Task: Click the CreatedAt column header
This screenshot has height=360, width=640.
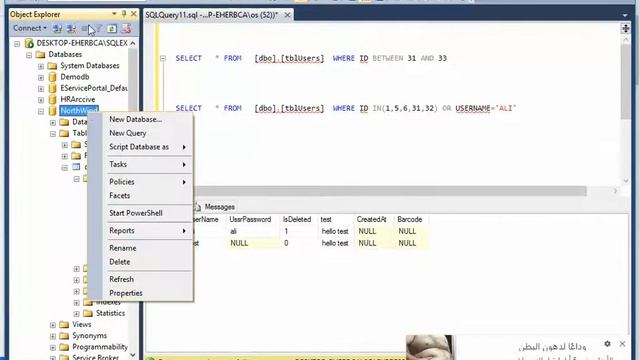Action: coord(371,220)
